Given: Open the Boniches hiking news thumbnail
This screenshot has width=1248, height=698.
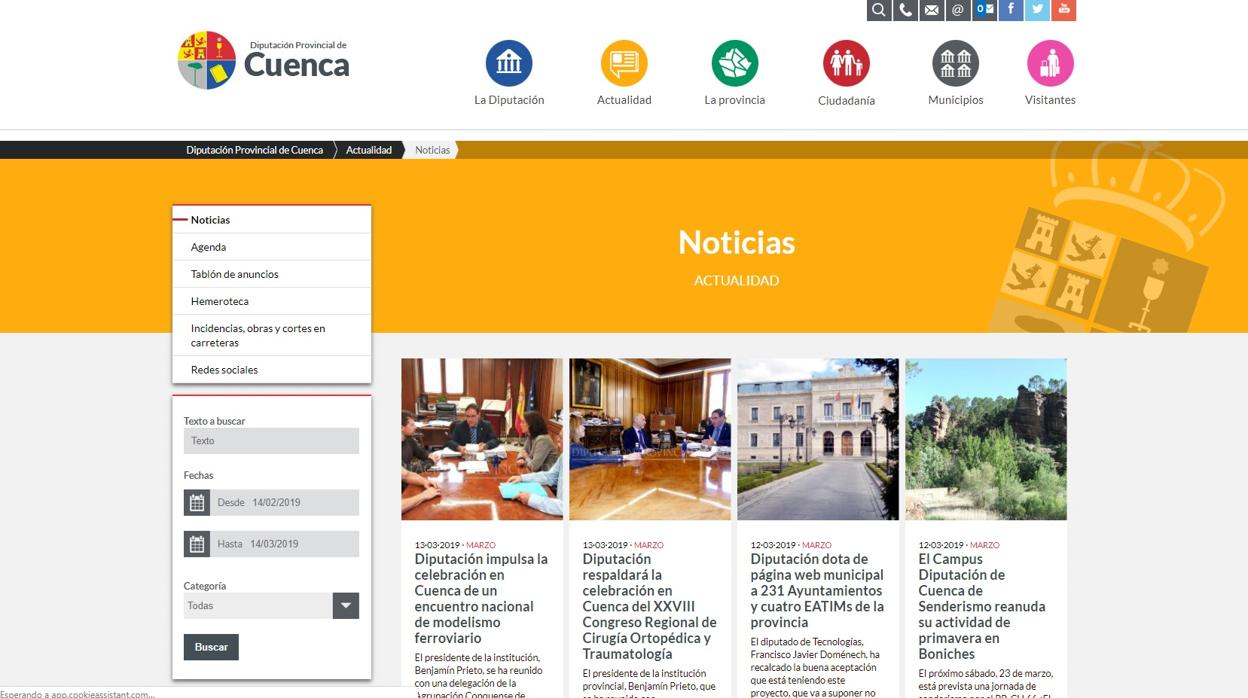Looking at the screenshot, I should tap(985, 439).
